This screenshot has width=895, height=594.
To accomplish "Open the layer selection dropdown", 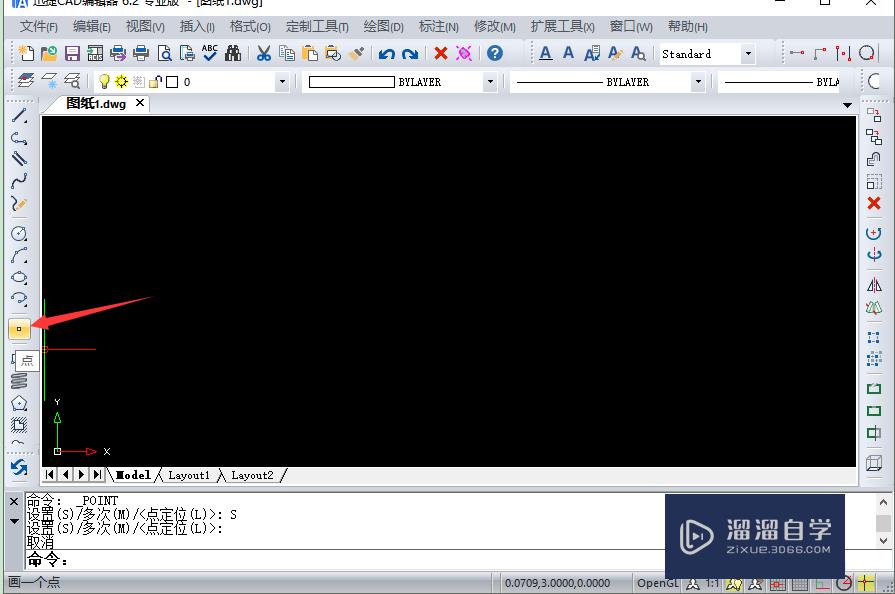I will point(281,82).
